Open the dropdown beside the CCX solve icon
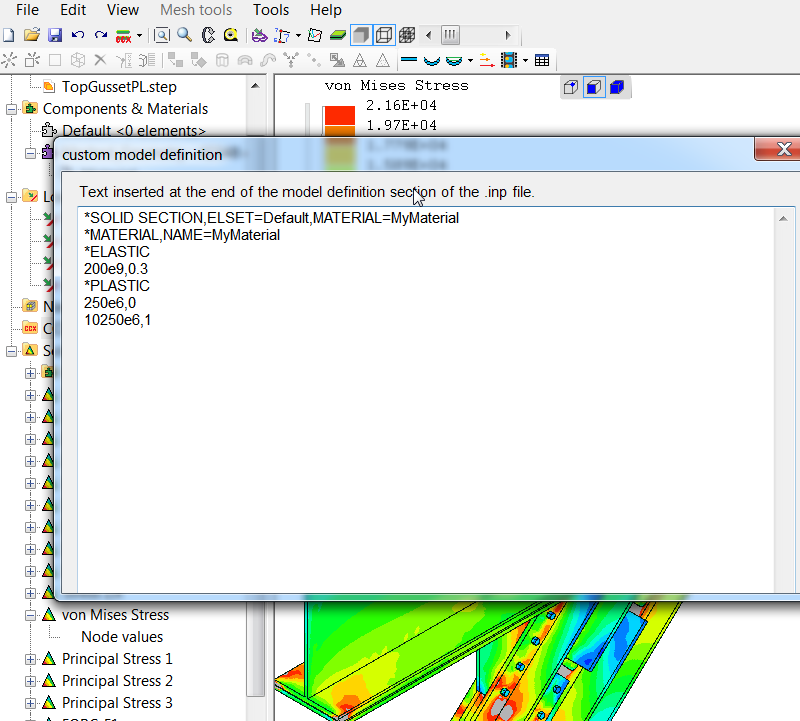The height and width of the screenshot is (721, 800). [139, 36]
